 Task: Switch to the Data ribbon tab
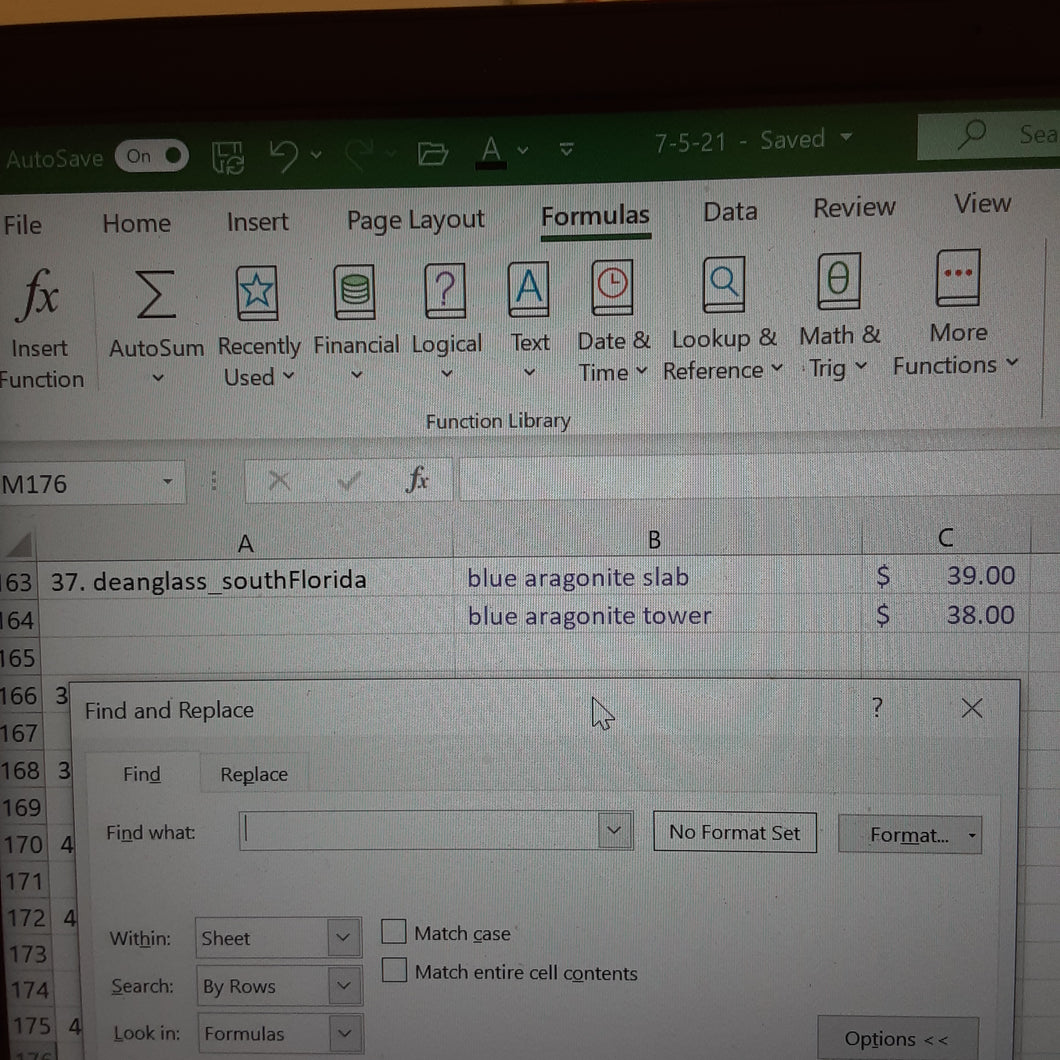(x=730, y=212)
